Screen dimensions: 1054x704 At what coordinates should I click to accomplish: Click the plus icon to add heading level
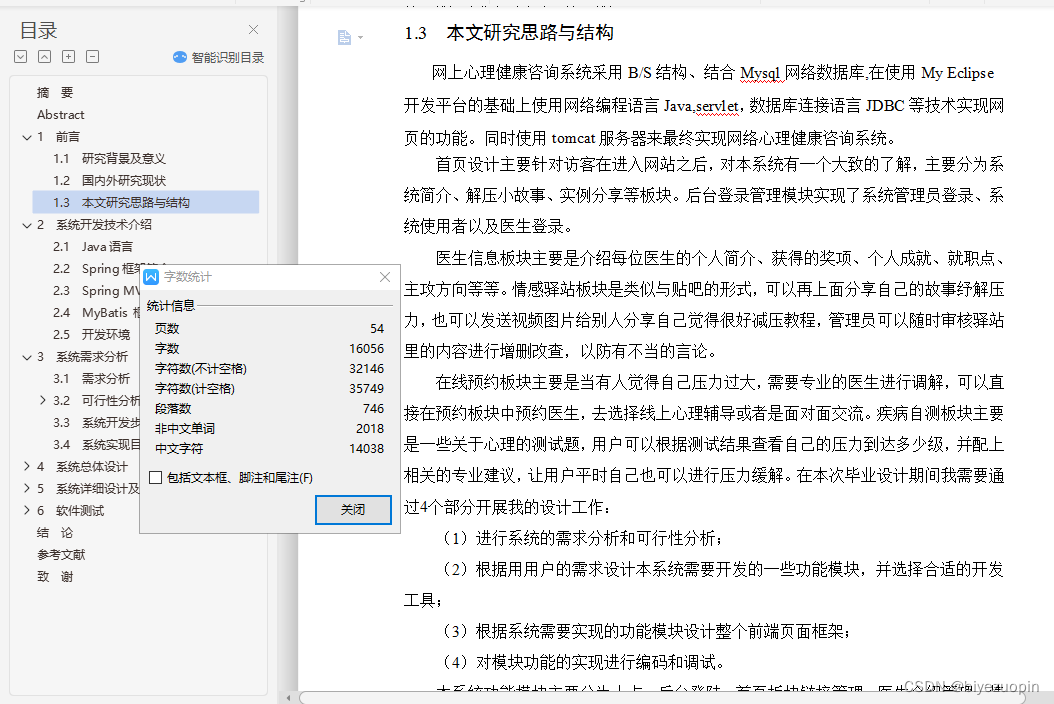[x=69, y=56]
